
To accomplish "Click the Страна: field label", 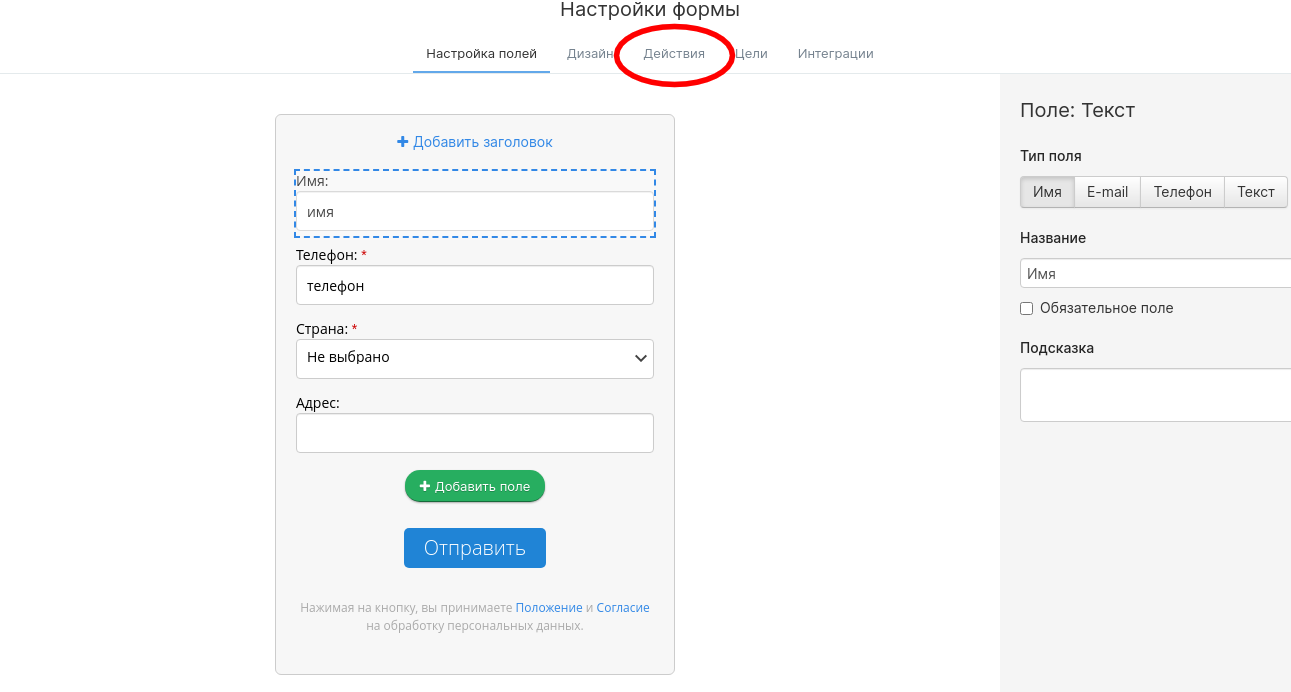I will click(322, 329).
